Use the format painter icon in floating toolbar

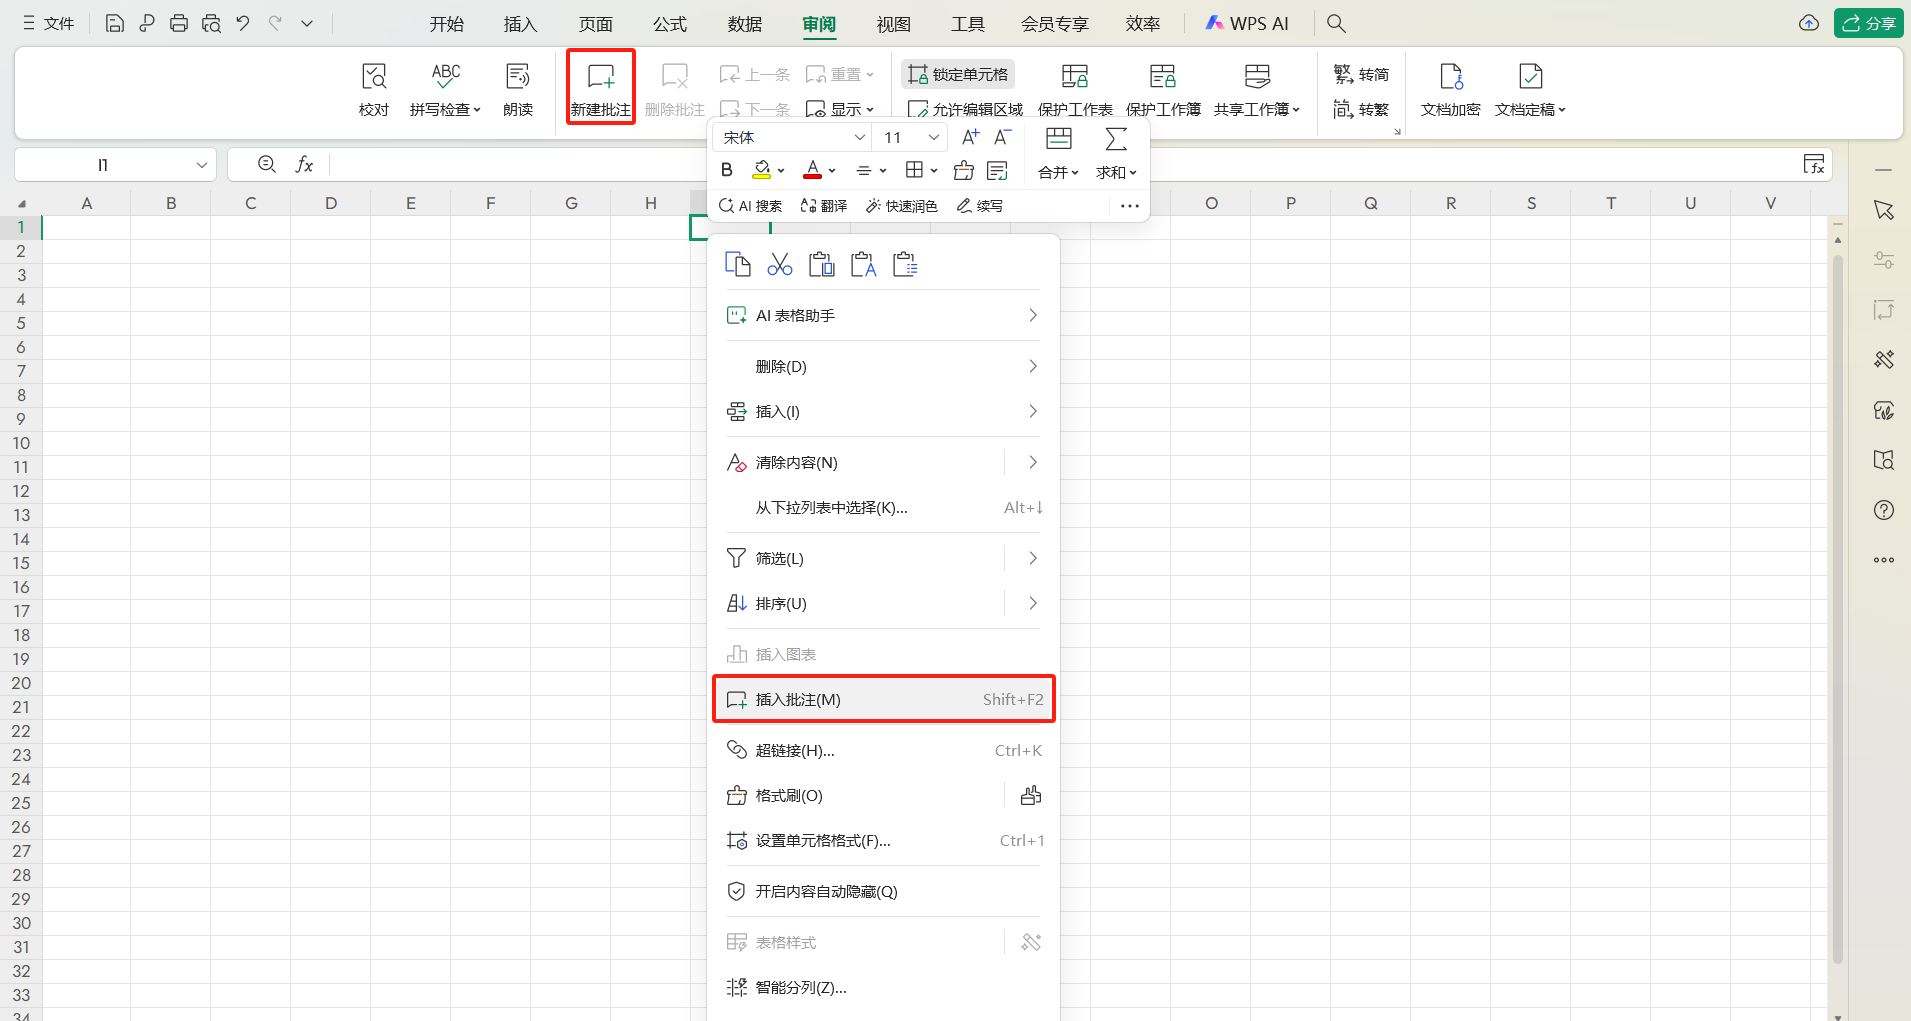(962, 170)
